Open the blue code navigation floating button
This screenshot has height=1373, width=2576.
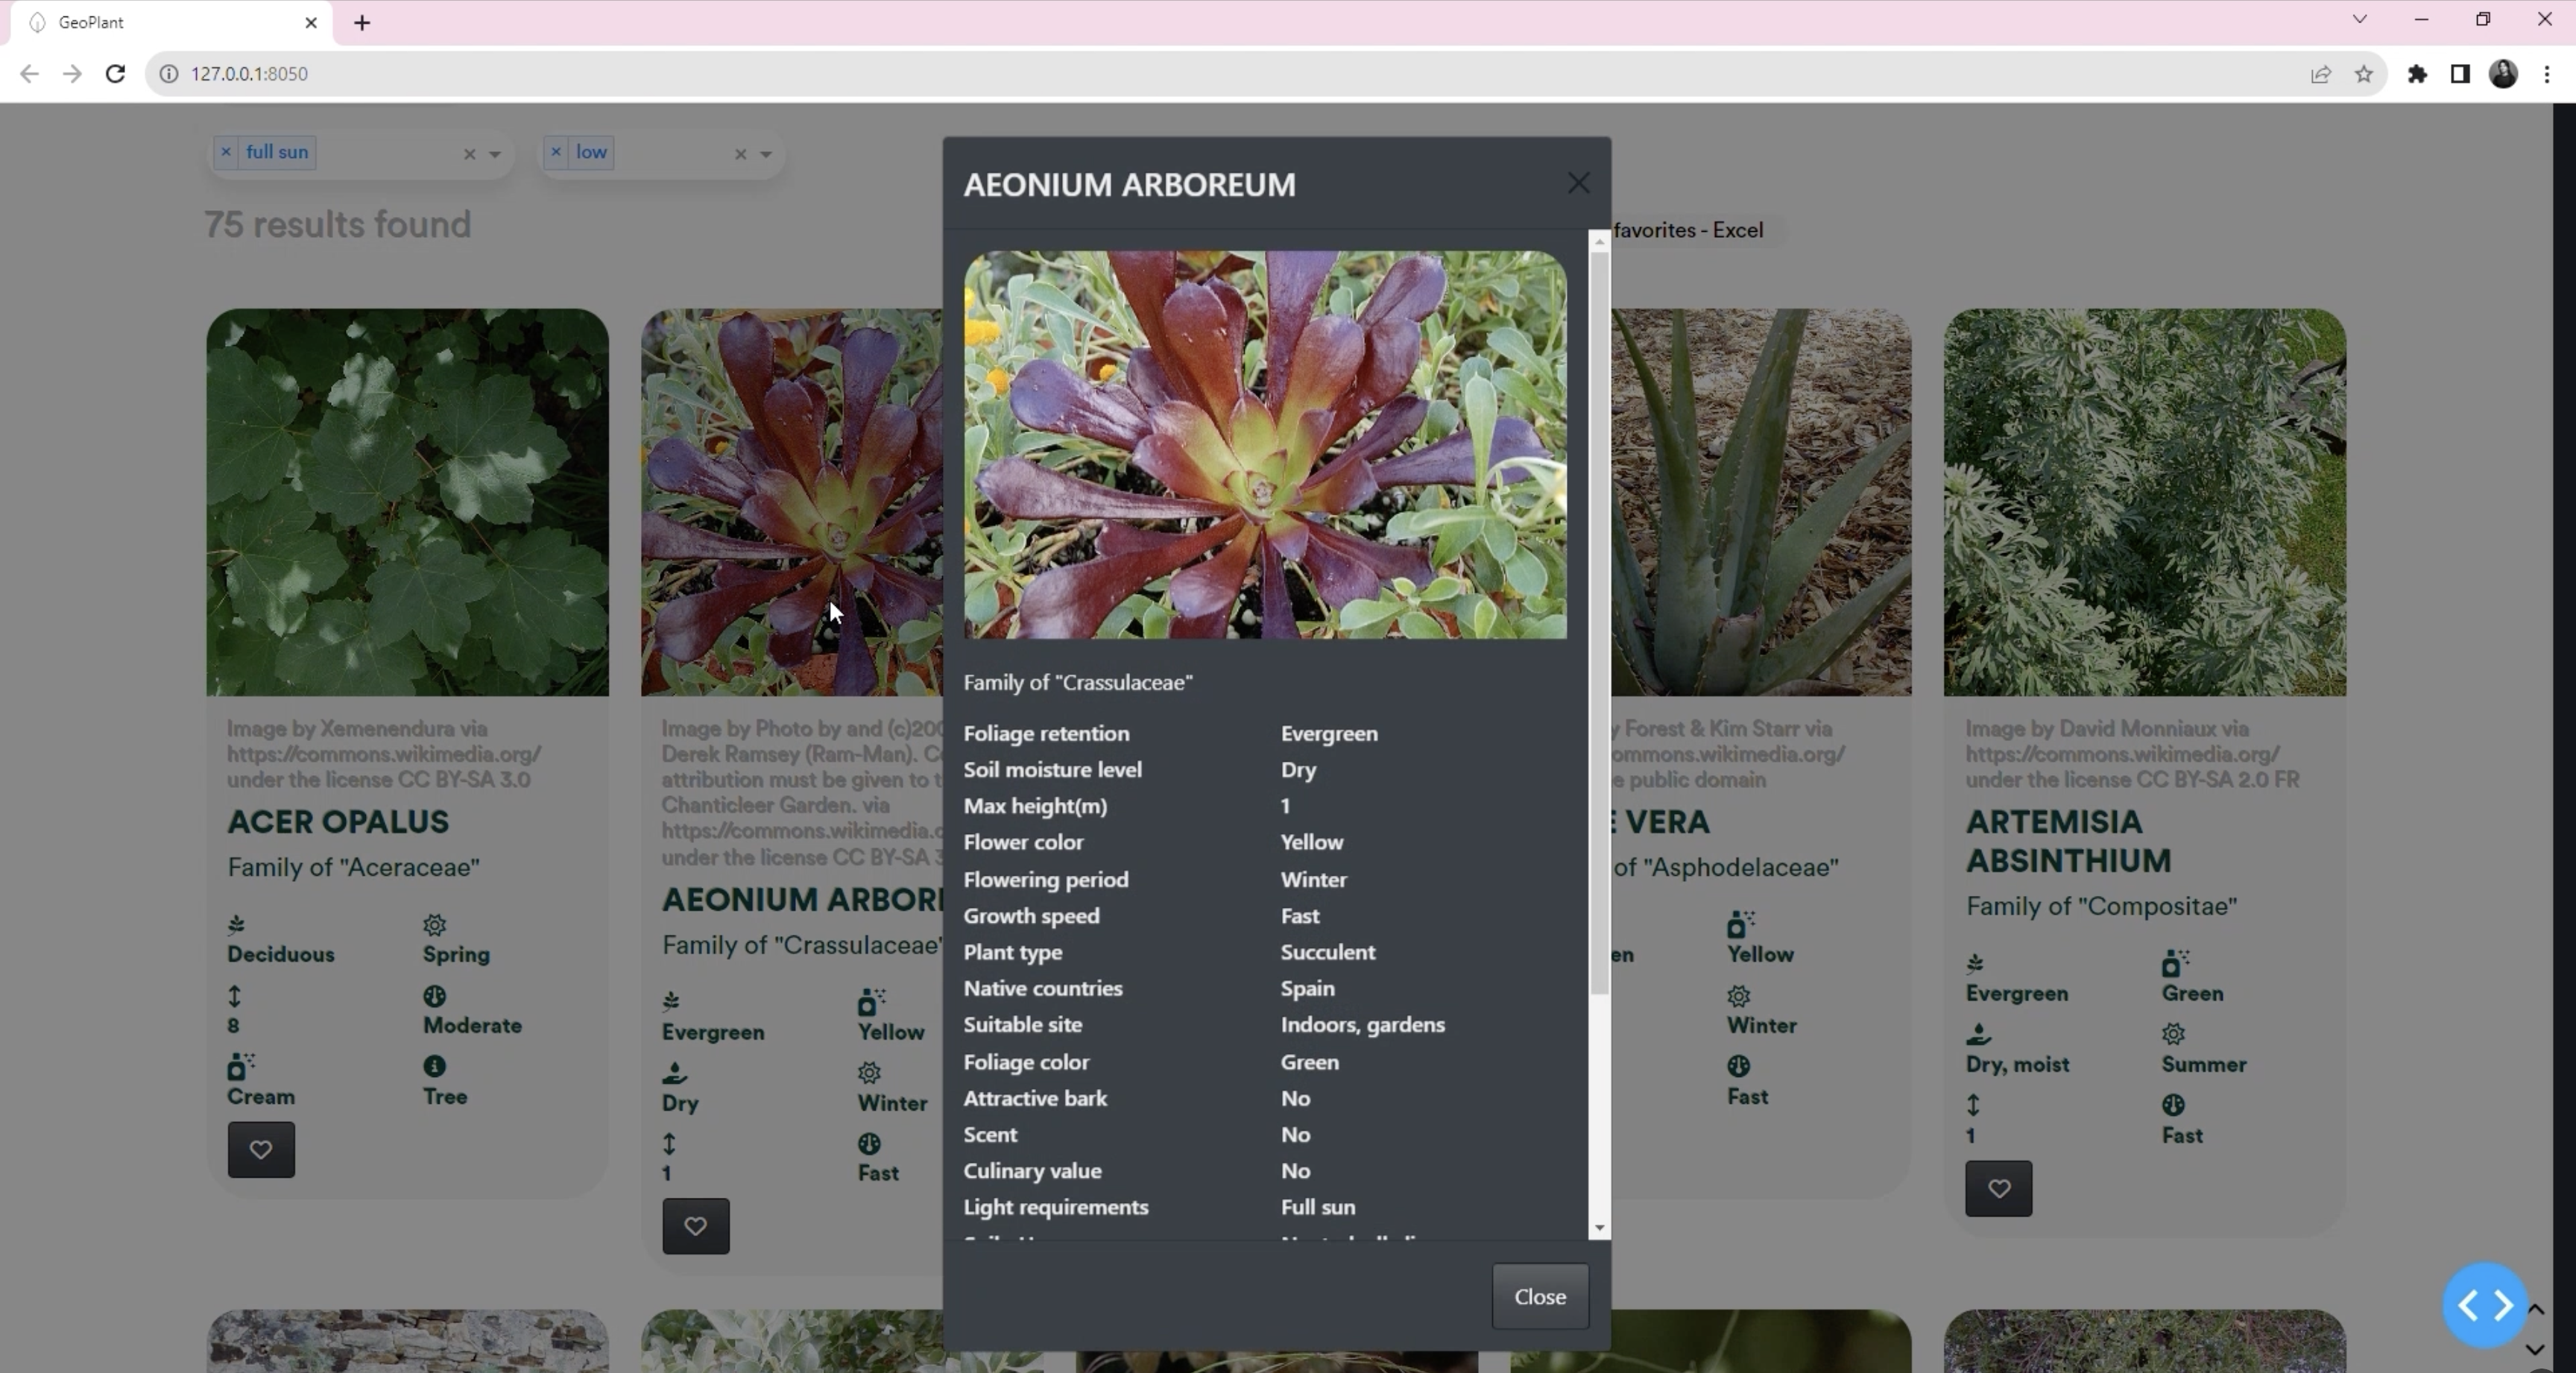[x=2485, y=1305]
